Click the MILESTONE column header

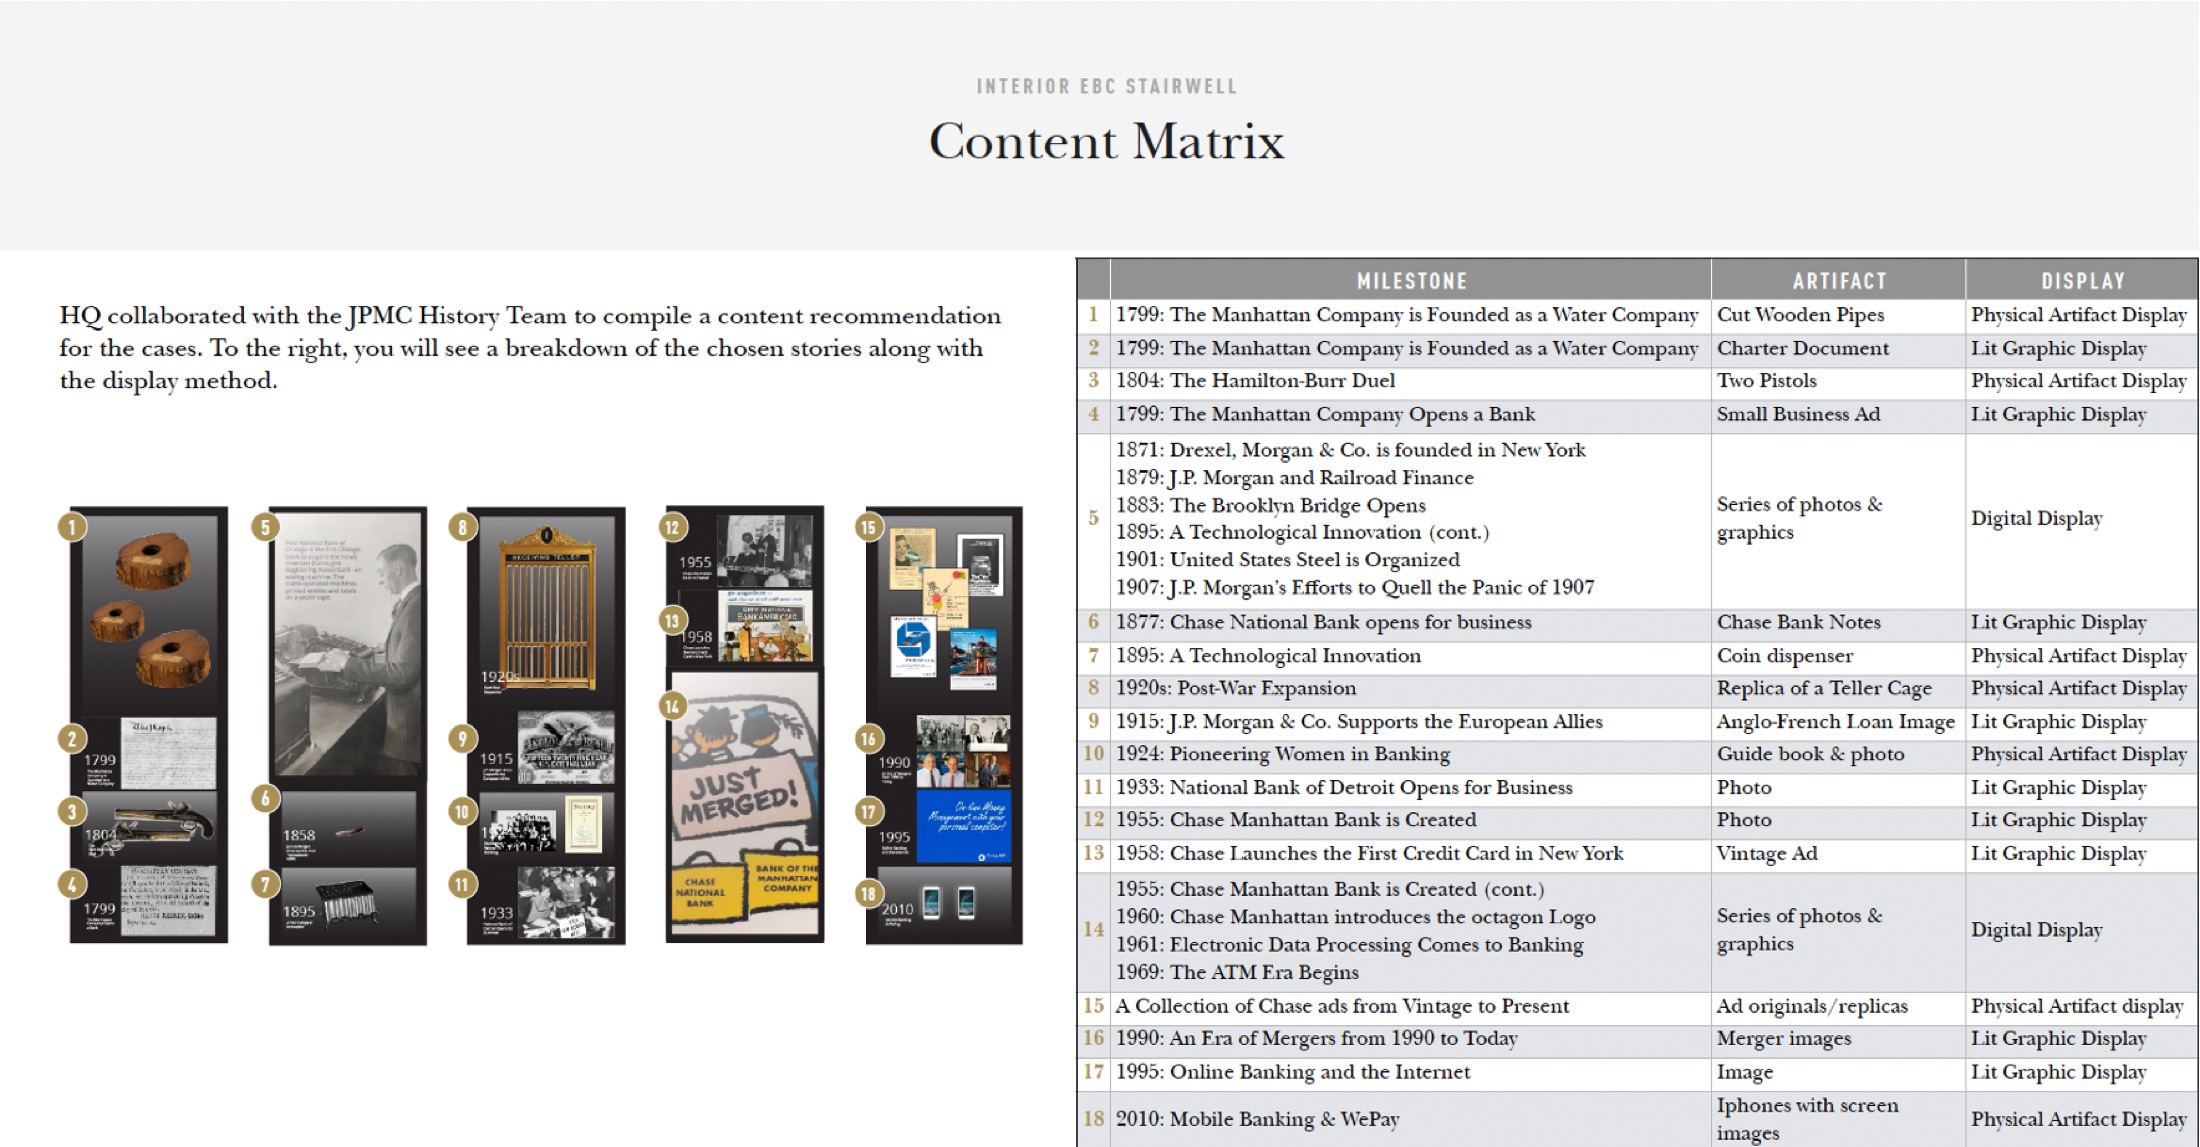coord(1411,281)
